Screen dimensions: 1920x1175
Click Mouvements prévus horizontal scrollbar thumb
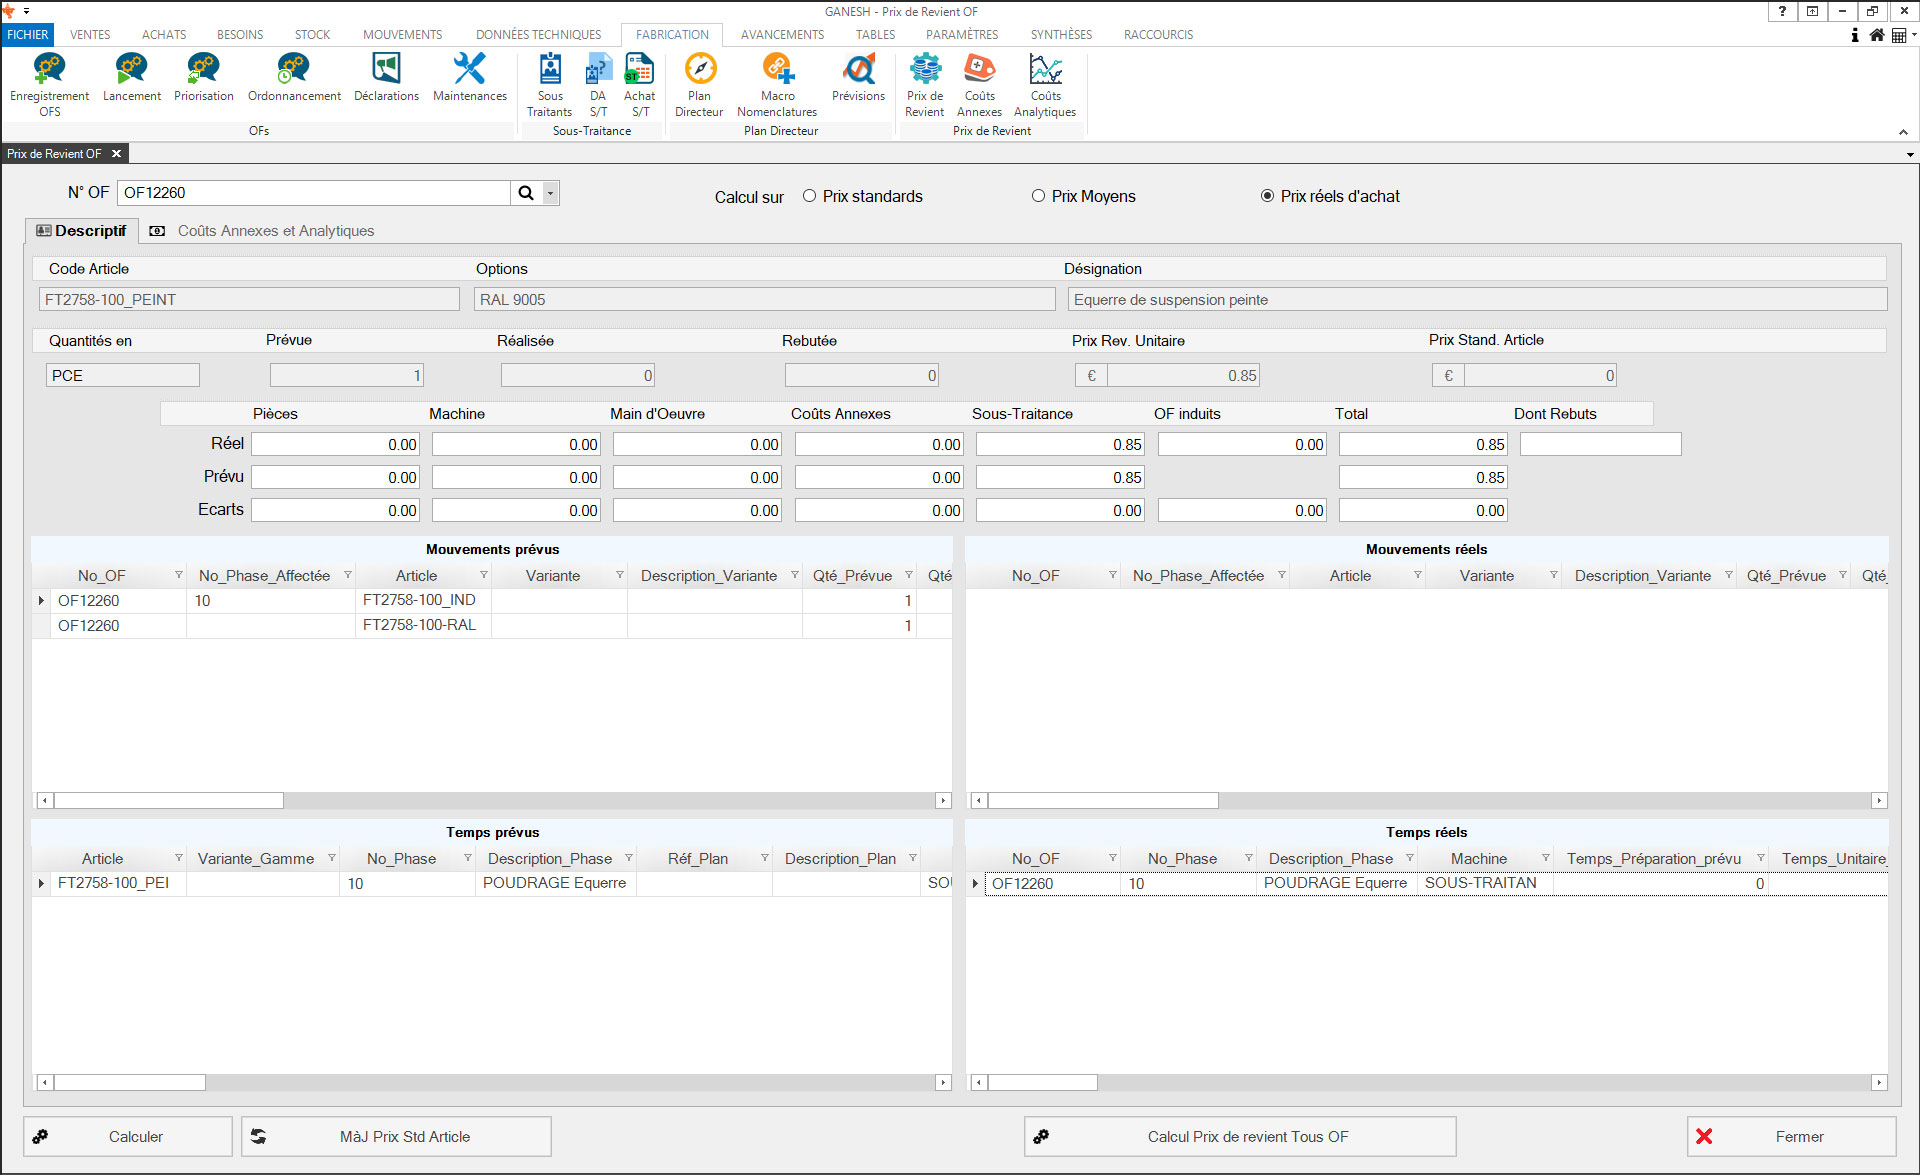168,800
